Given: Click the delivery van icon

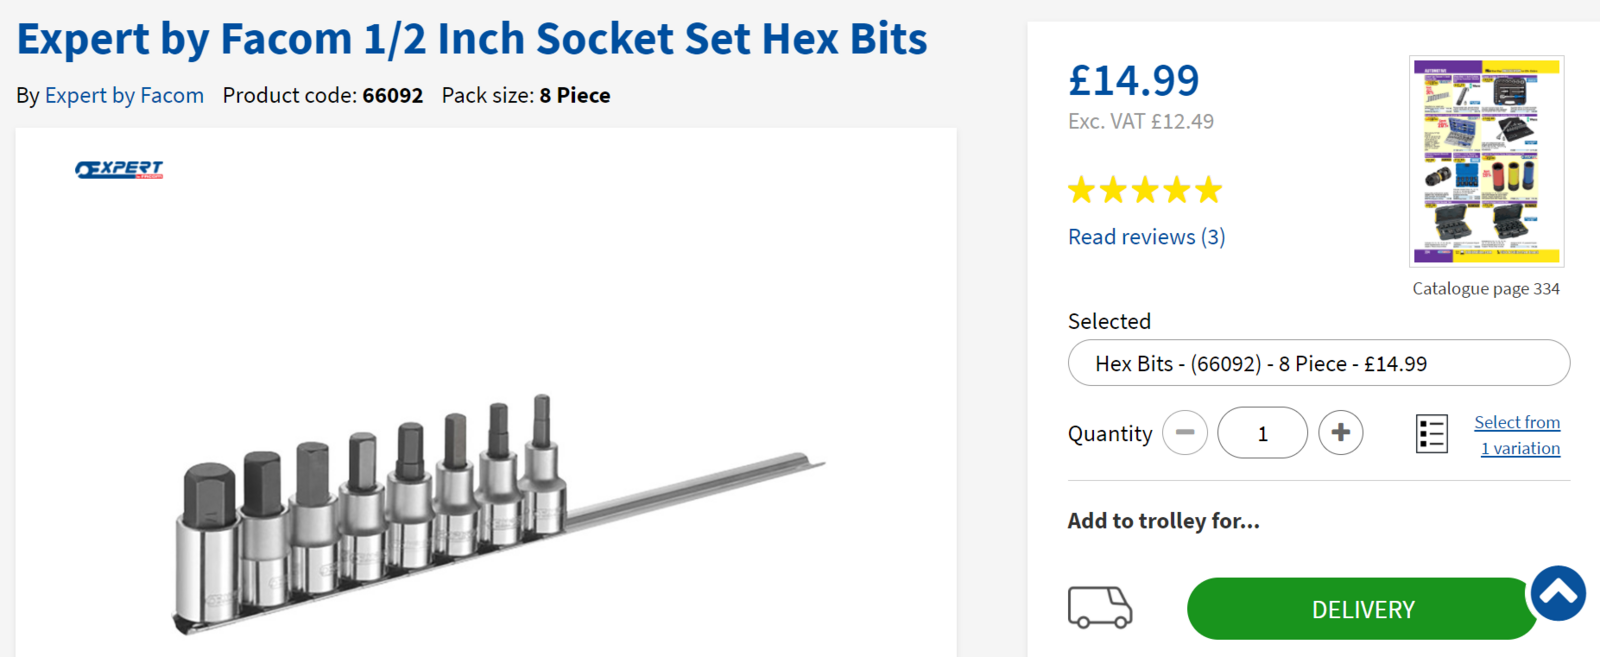Looking at the screenshot, I should coord(1099,607).
